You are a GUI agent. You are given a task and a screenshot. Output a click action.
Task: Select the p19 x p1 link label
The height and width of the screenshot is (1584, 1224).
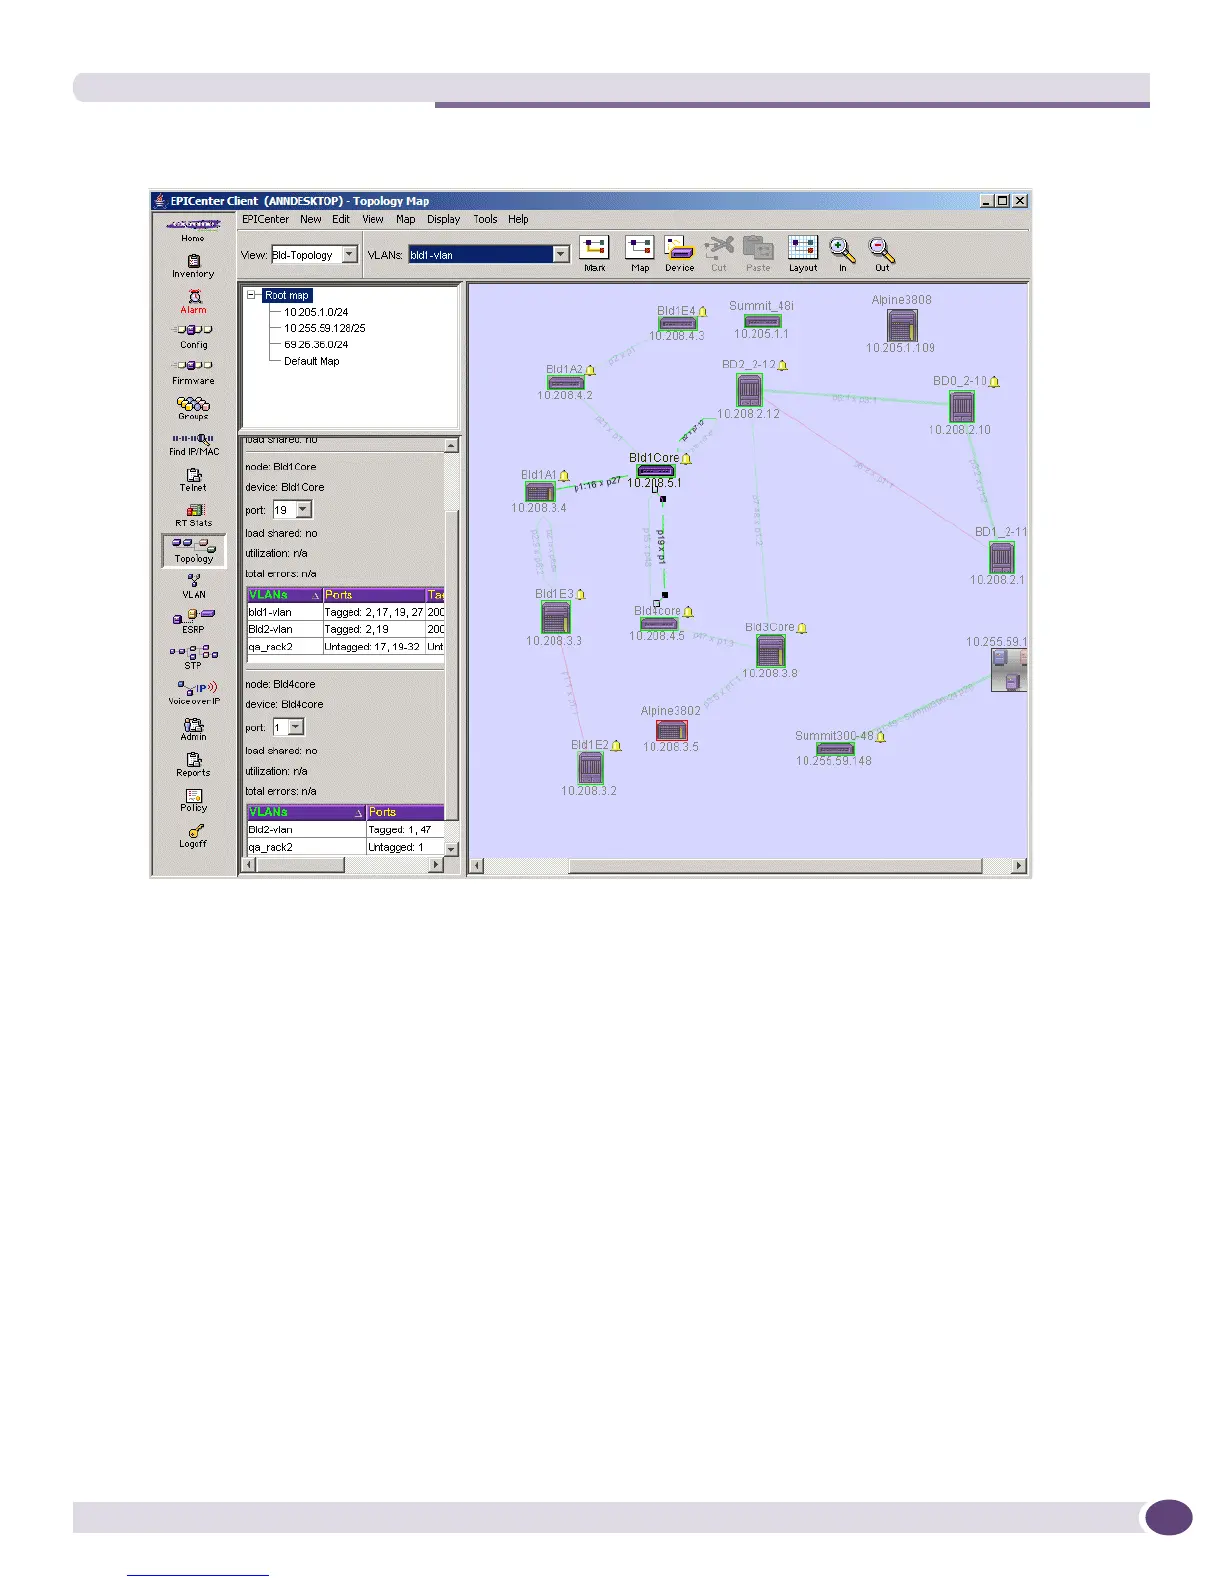[661, 547]
